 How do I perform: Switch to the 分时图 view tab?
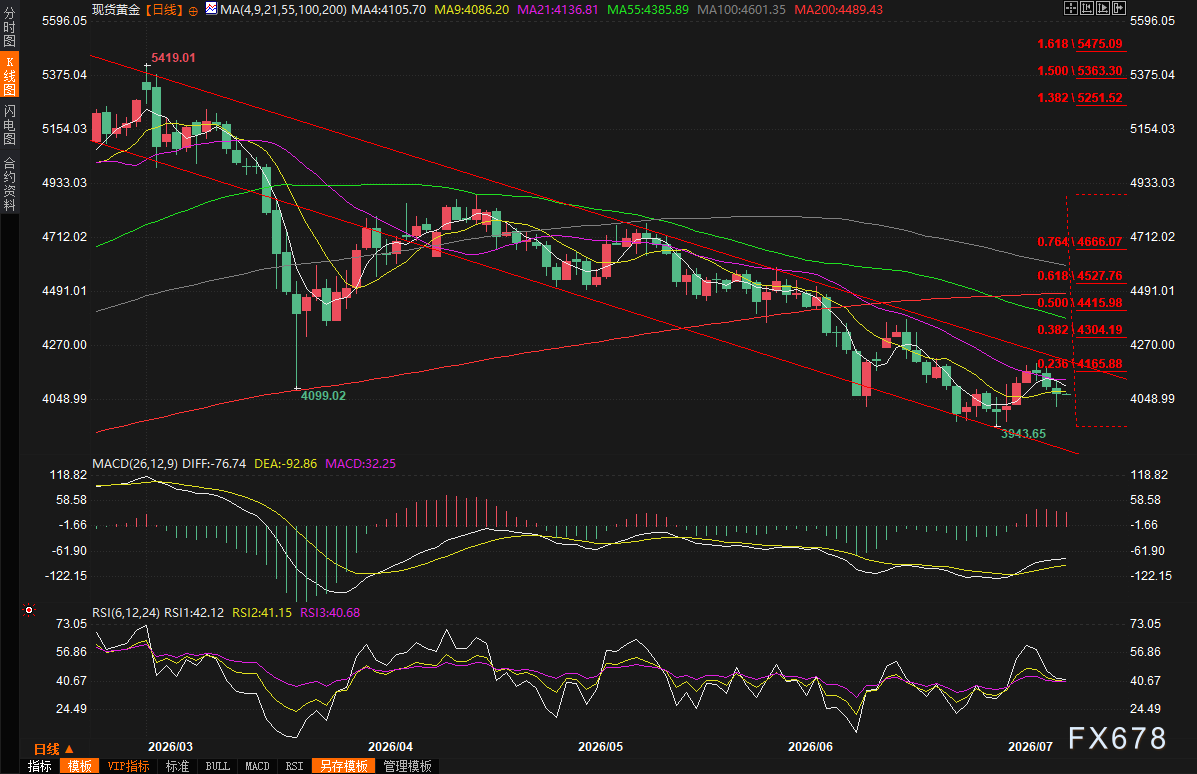(x=9, y=27)
